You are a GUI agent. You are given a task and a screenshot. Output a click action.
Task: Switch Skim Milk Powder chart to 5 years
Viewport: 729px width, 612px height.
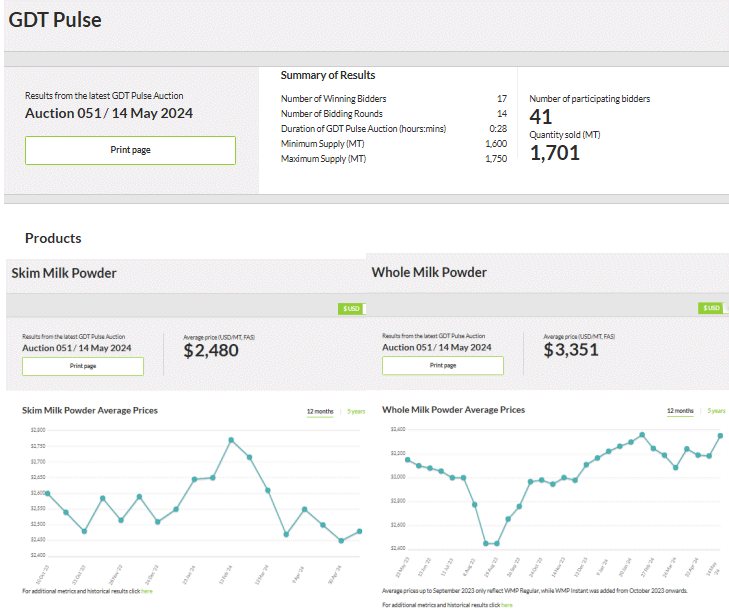coord(356,412)
